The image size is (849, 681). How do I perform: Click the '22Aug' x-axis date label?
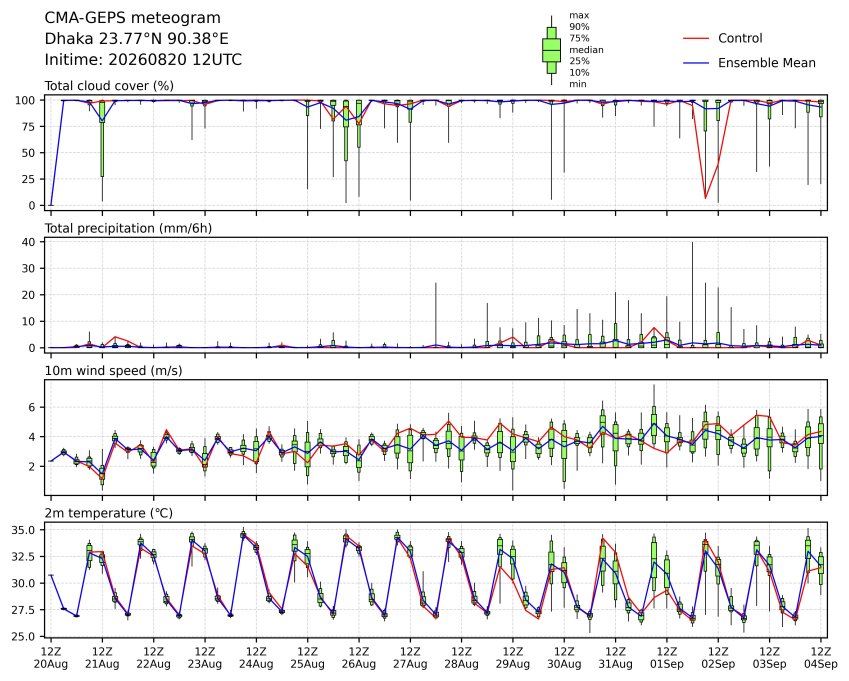coord(153,664)
